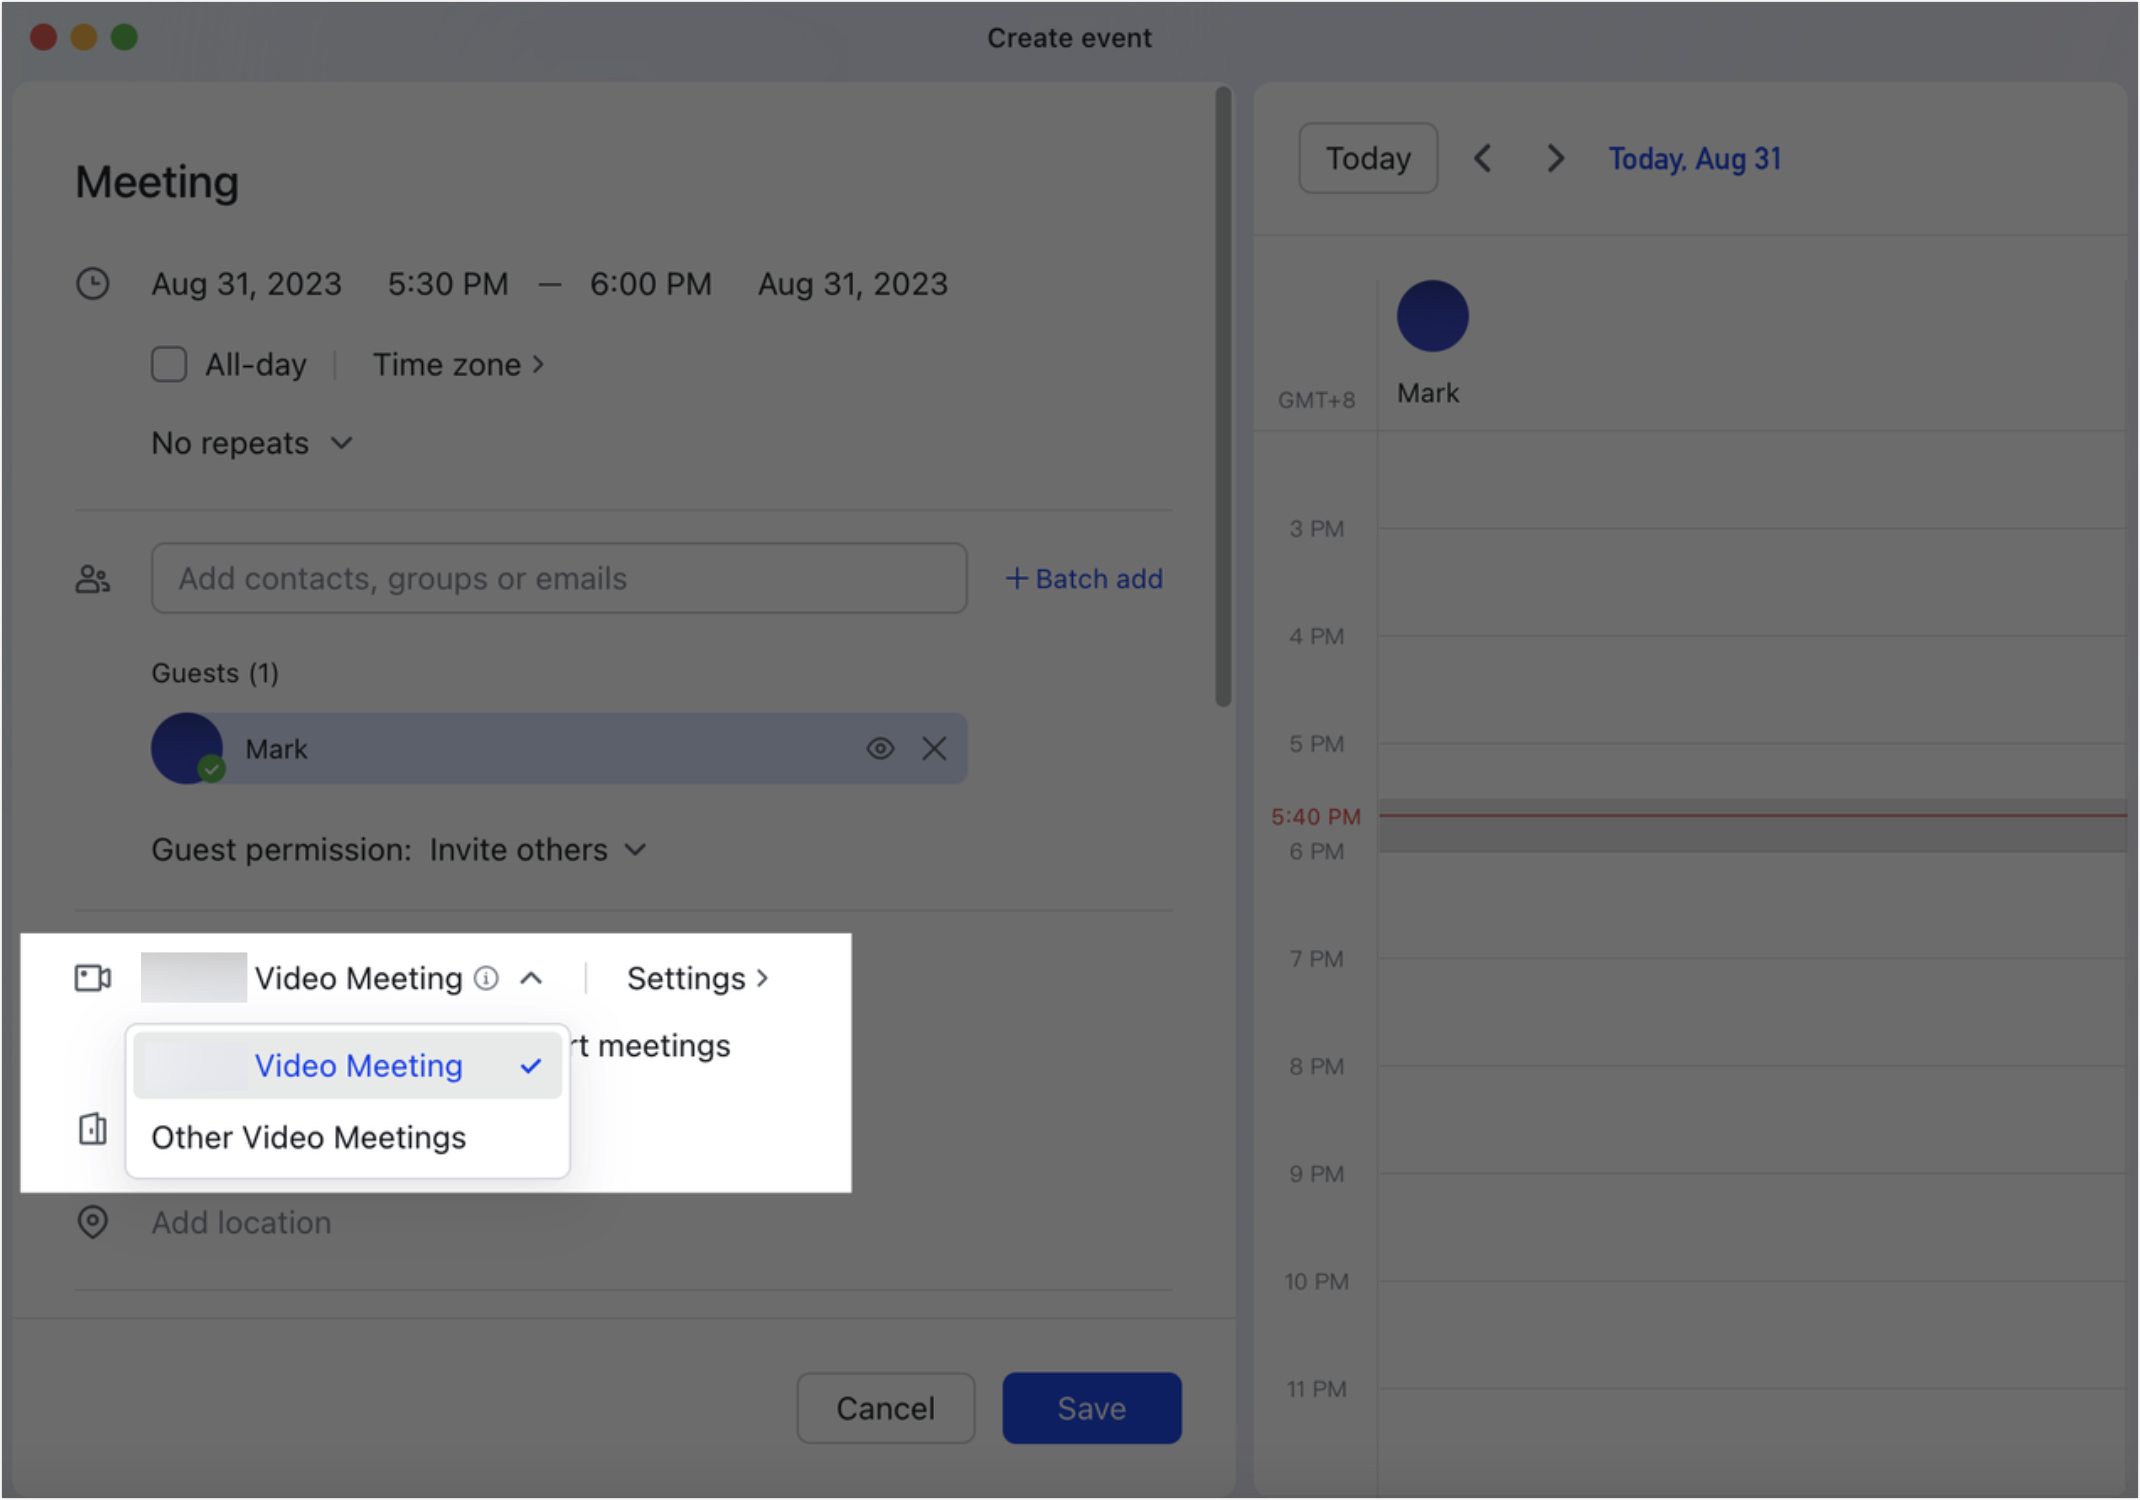The width and height of the screenshot is (2140, 1500).
Task: Click the event form vertical scrollbar
Action: [1223, 396]
